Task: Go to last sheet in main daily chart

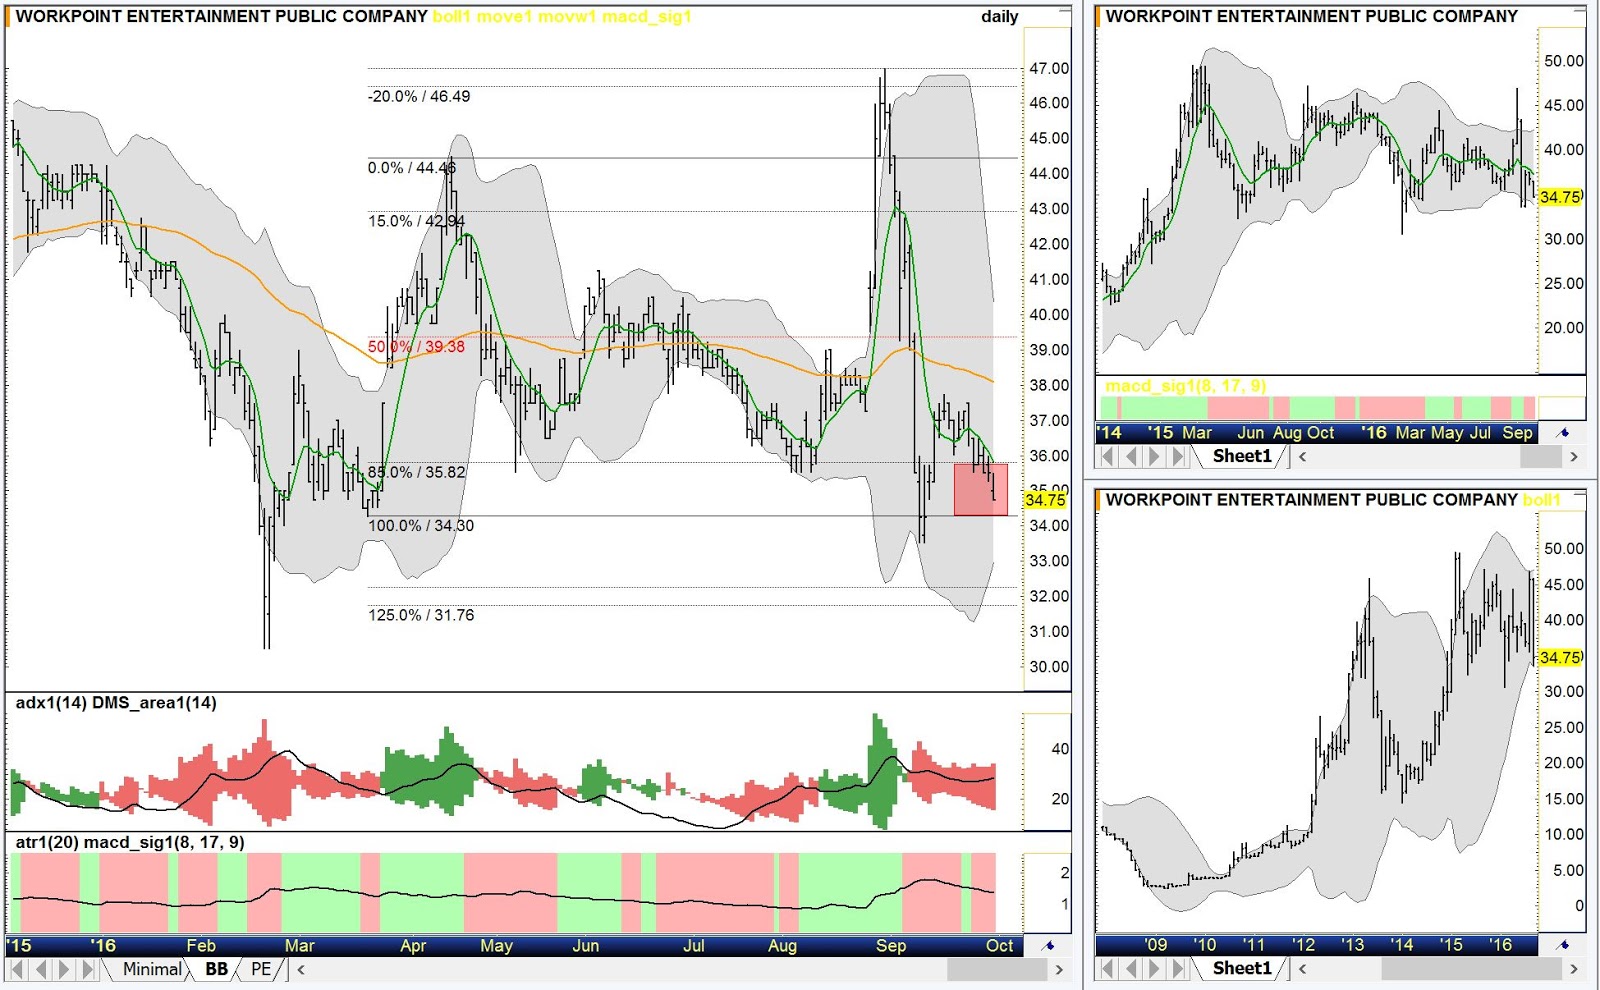Action: point(88,969)
